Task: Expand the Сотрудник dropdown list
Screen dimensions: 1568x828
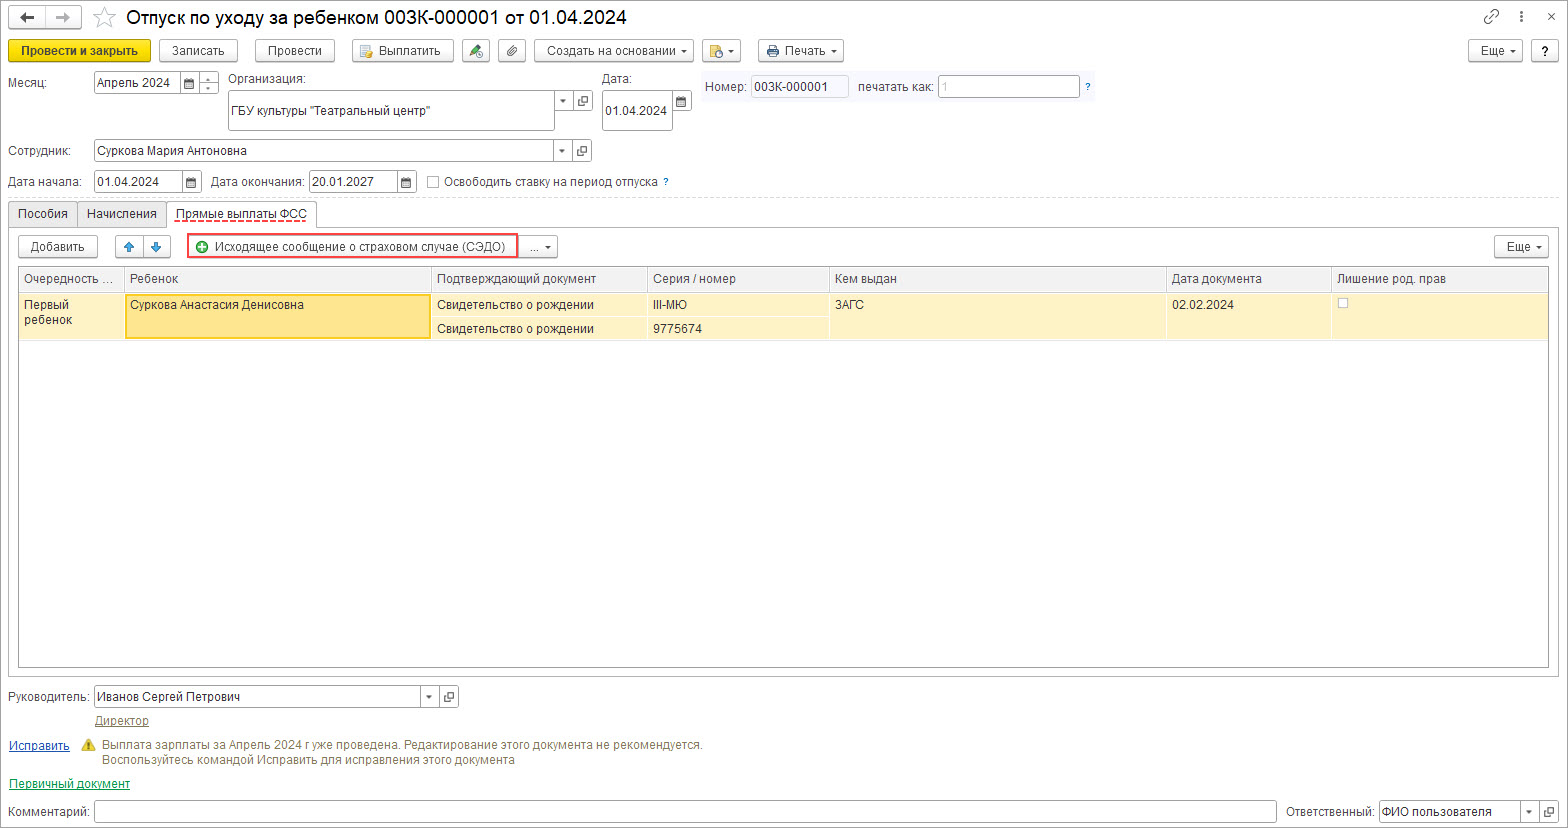Action: pos(564,151)
